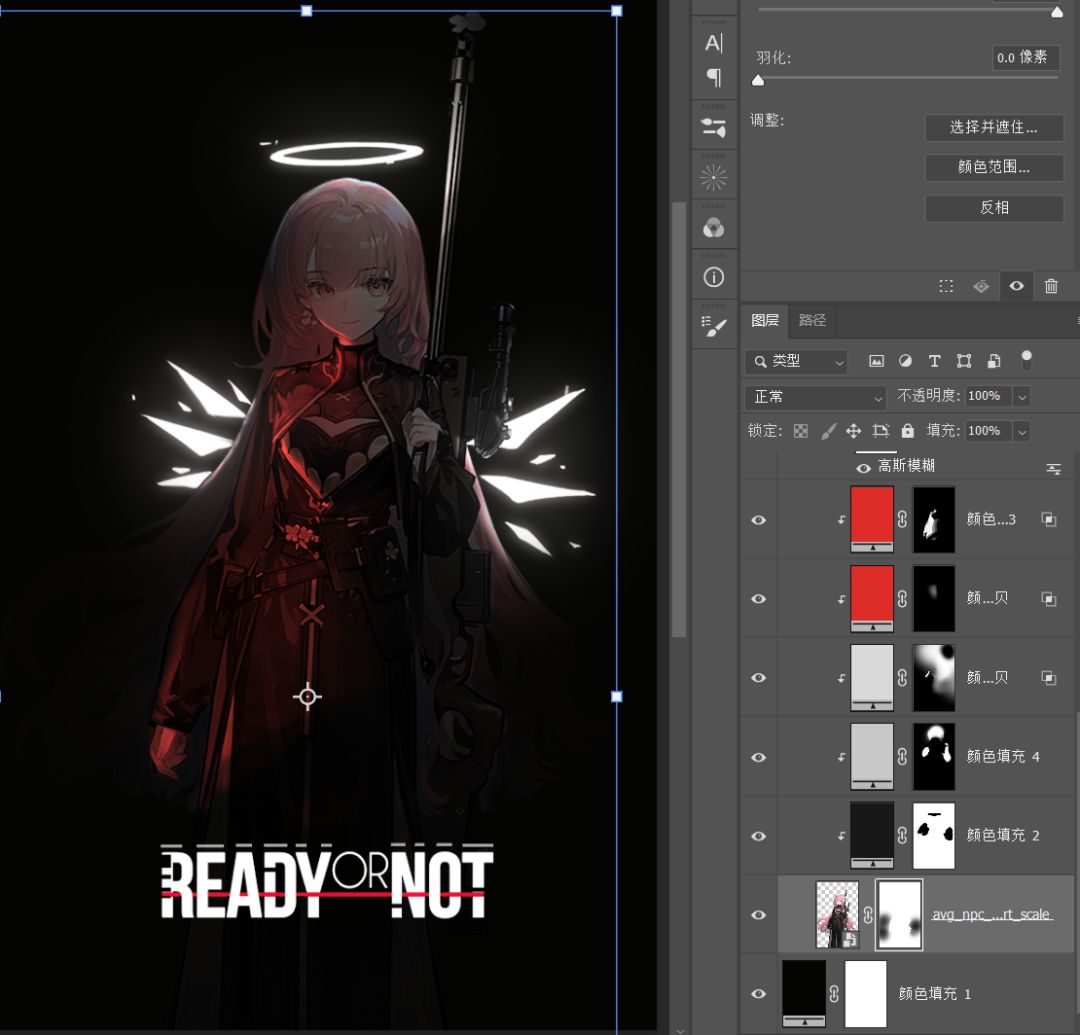
Task: Switch to the 路径 tab
Action: pyautogui.click(x=812, y=320)
